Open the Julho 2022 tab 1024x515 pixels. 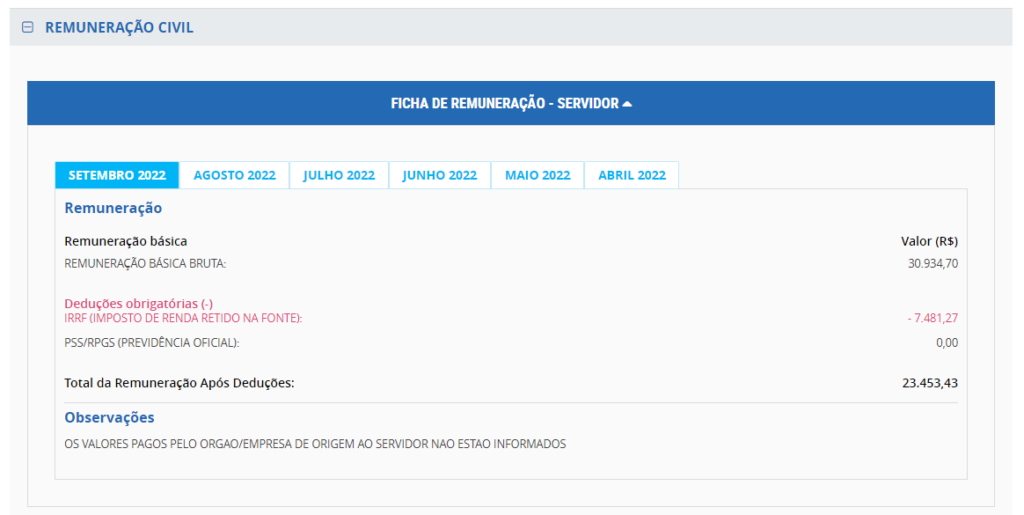click(x=339, y=175)
